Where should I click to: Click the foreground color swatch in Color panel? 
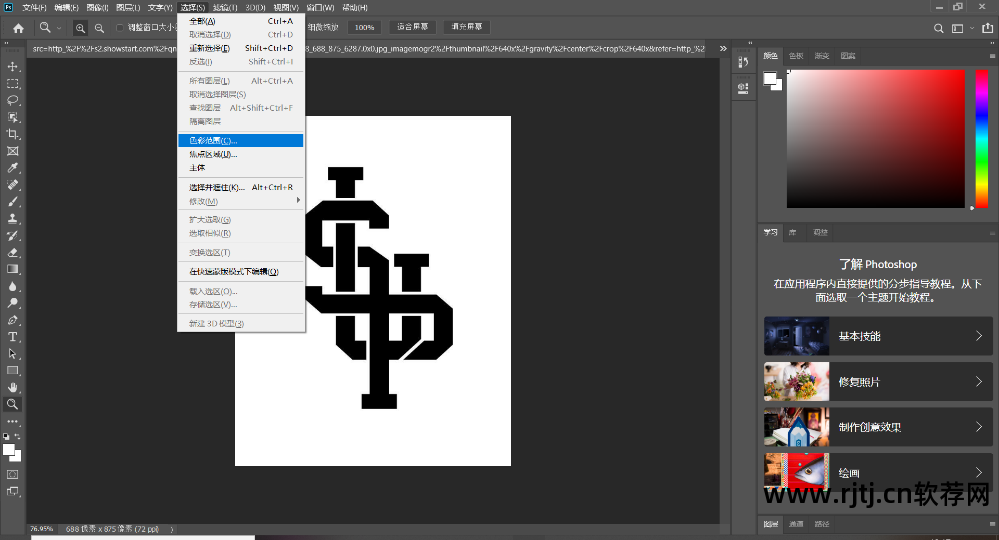click(770, 79)
